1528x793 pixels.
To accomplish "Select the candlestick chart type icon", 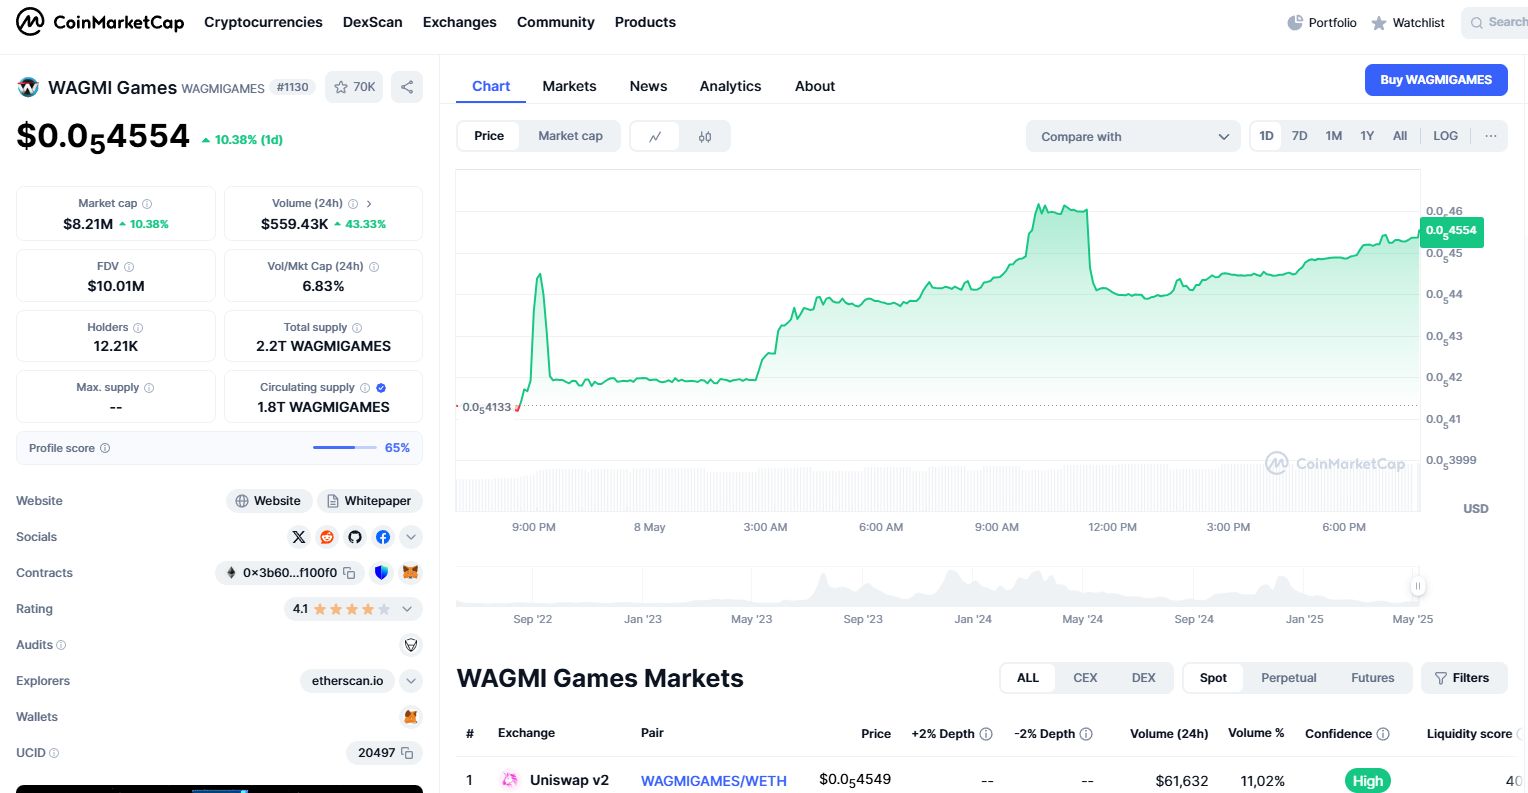I will click(705, 136).
